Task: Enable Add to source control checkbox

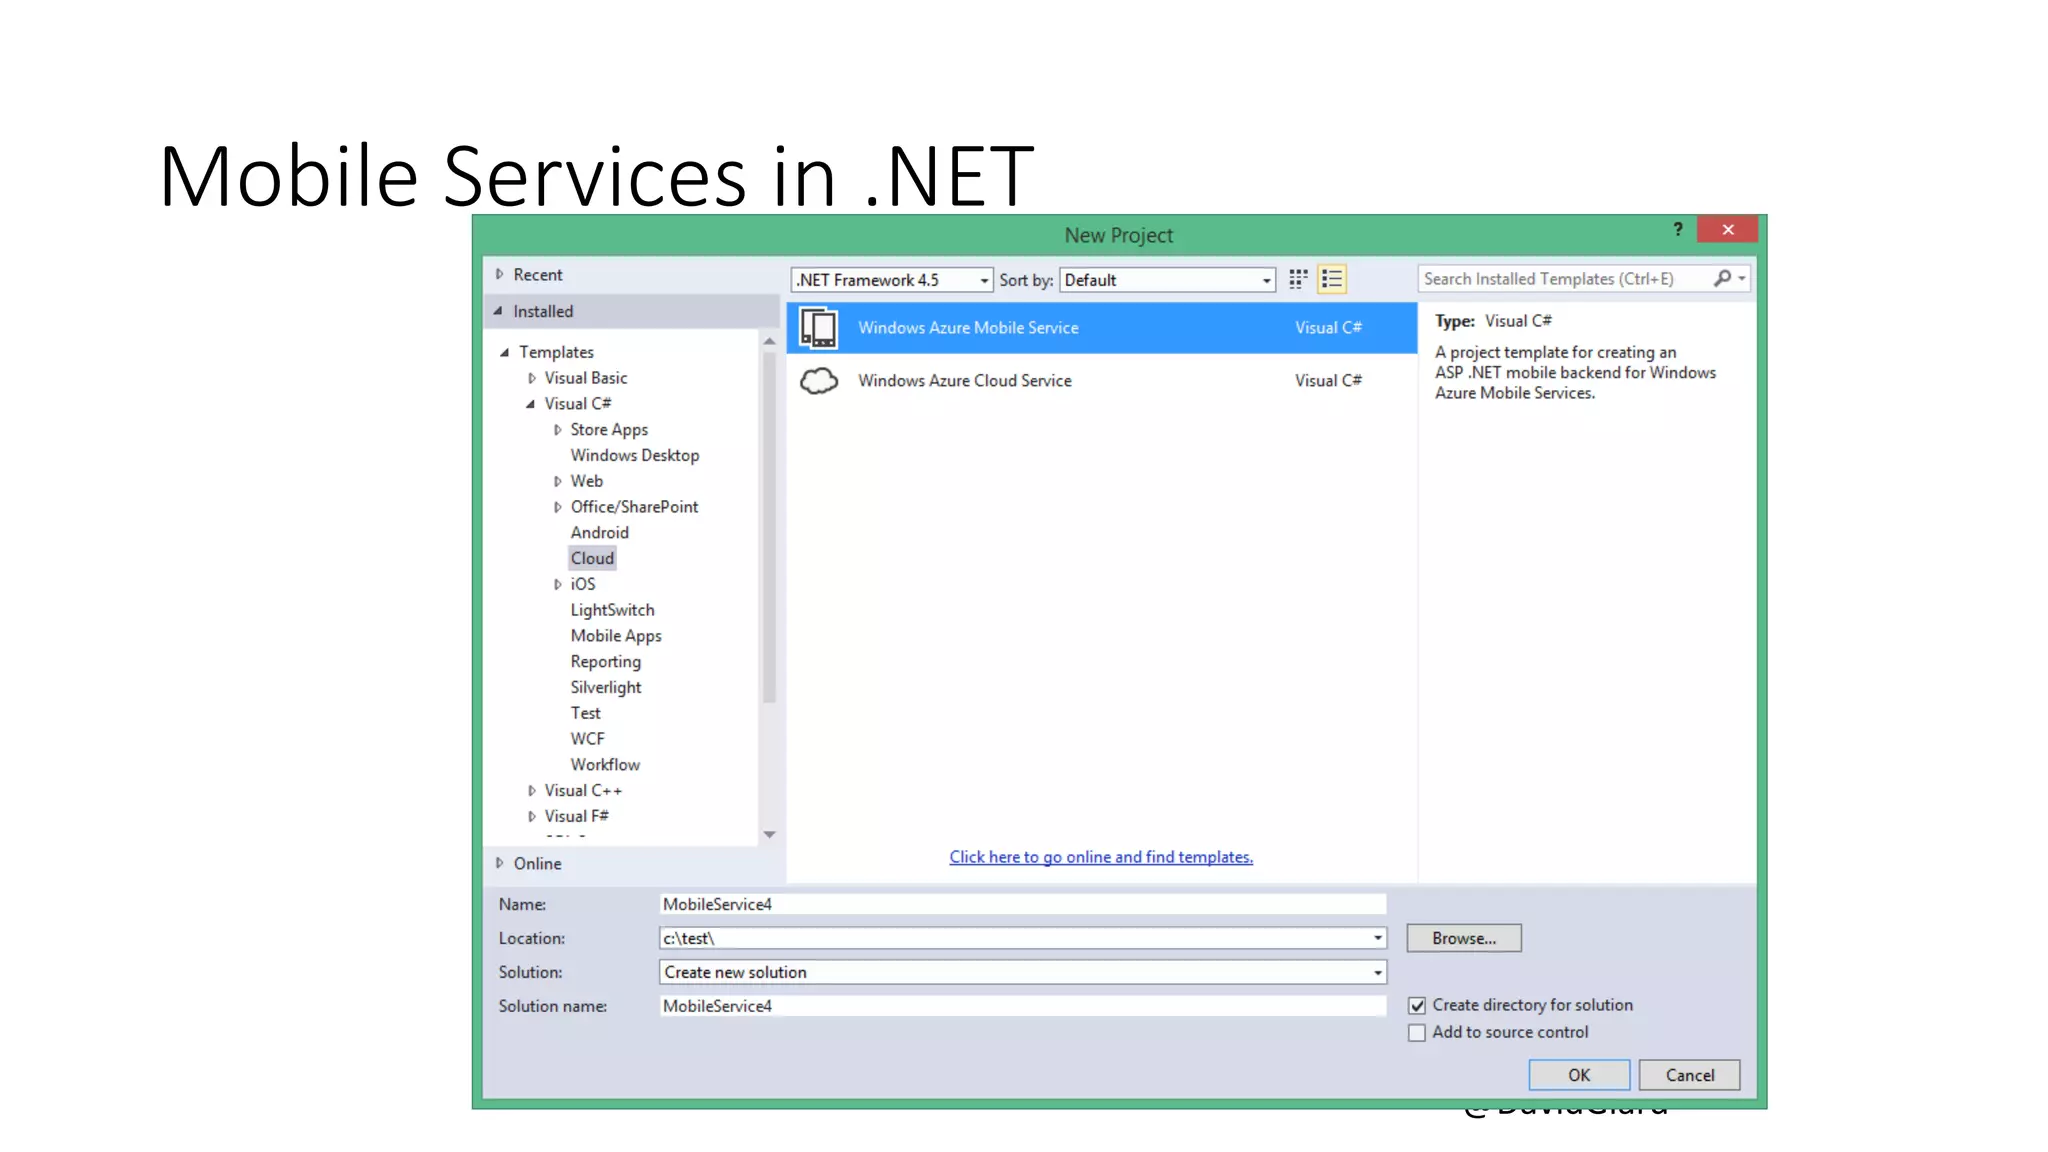Action: tap(1417, 1032)
